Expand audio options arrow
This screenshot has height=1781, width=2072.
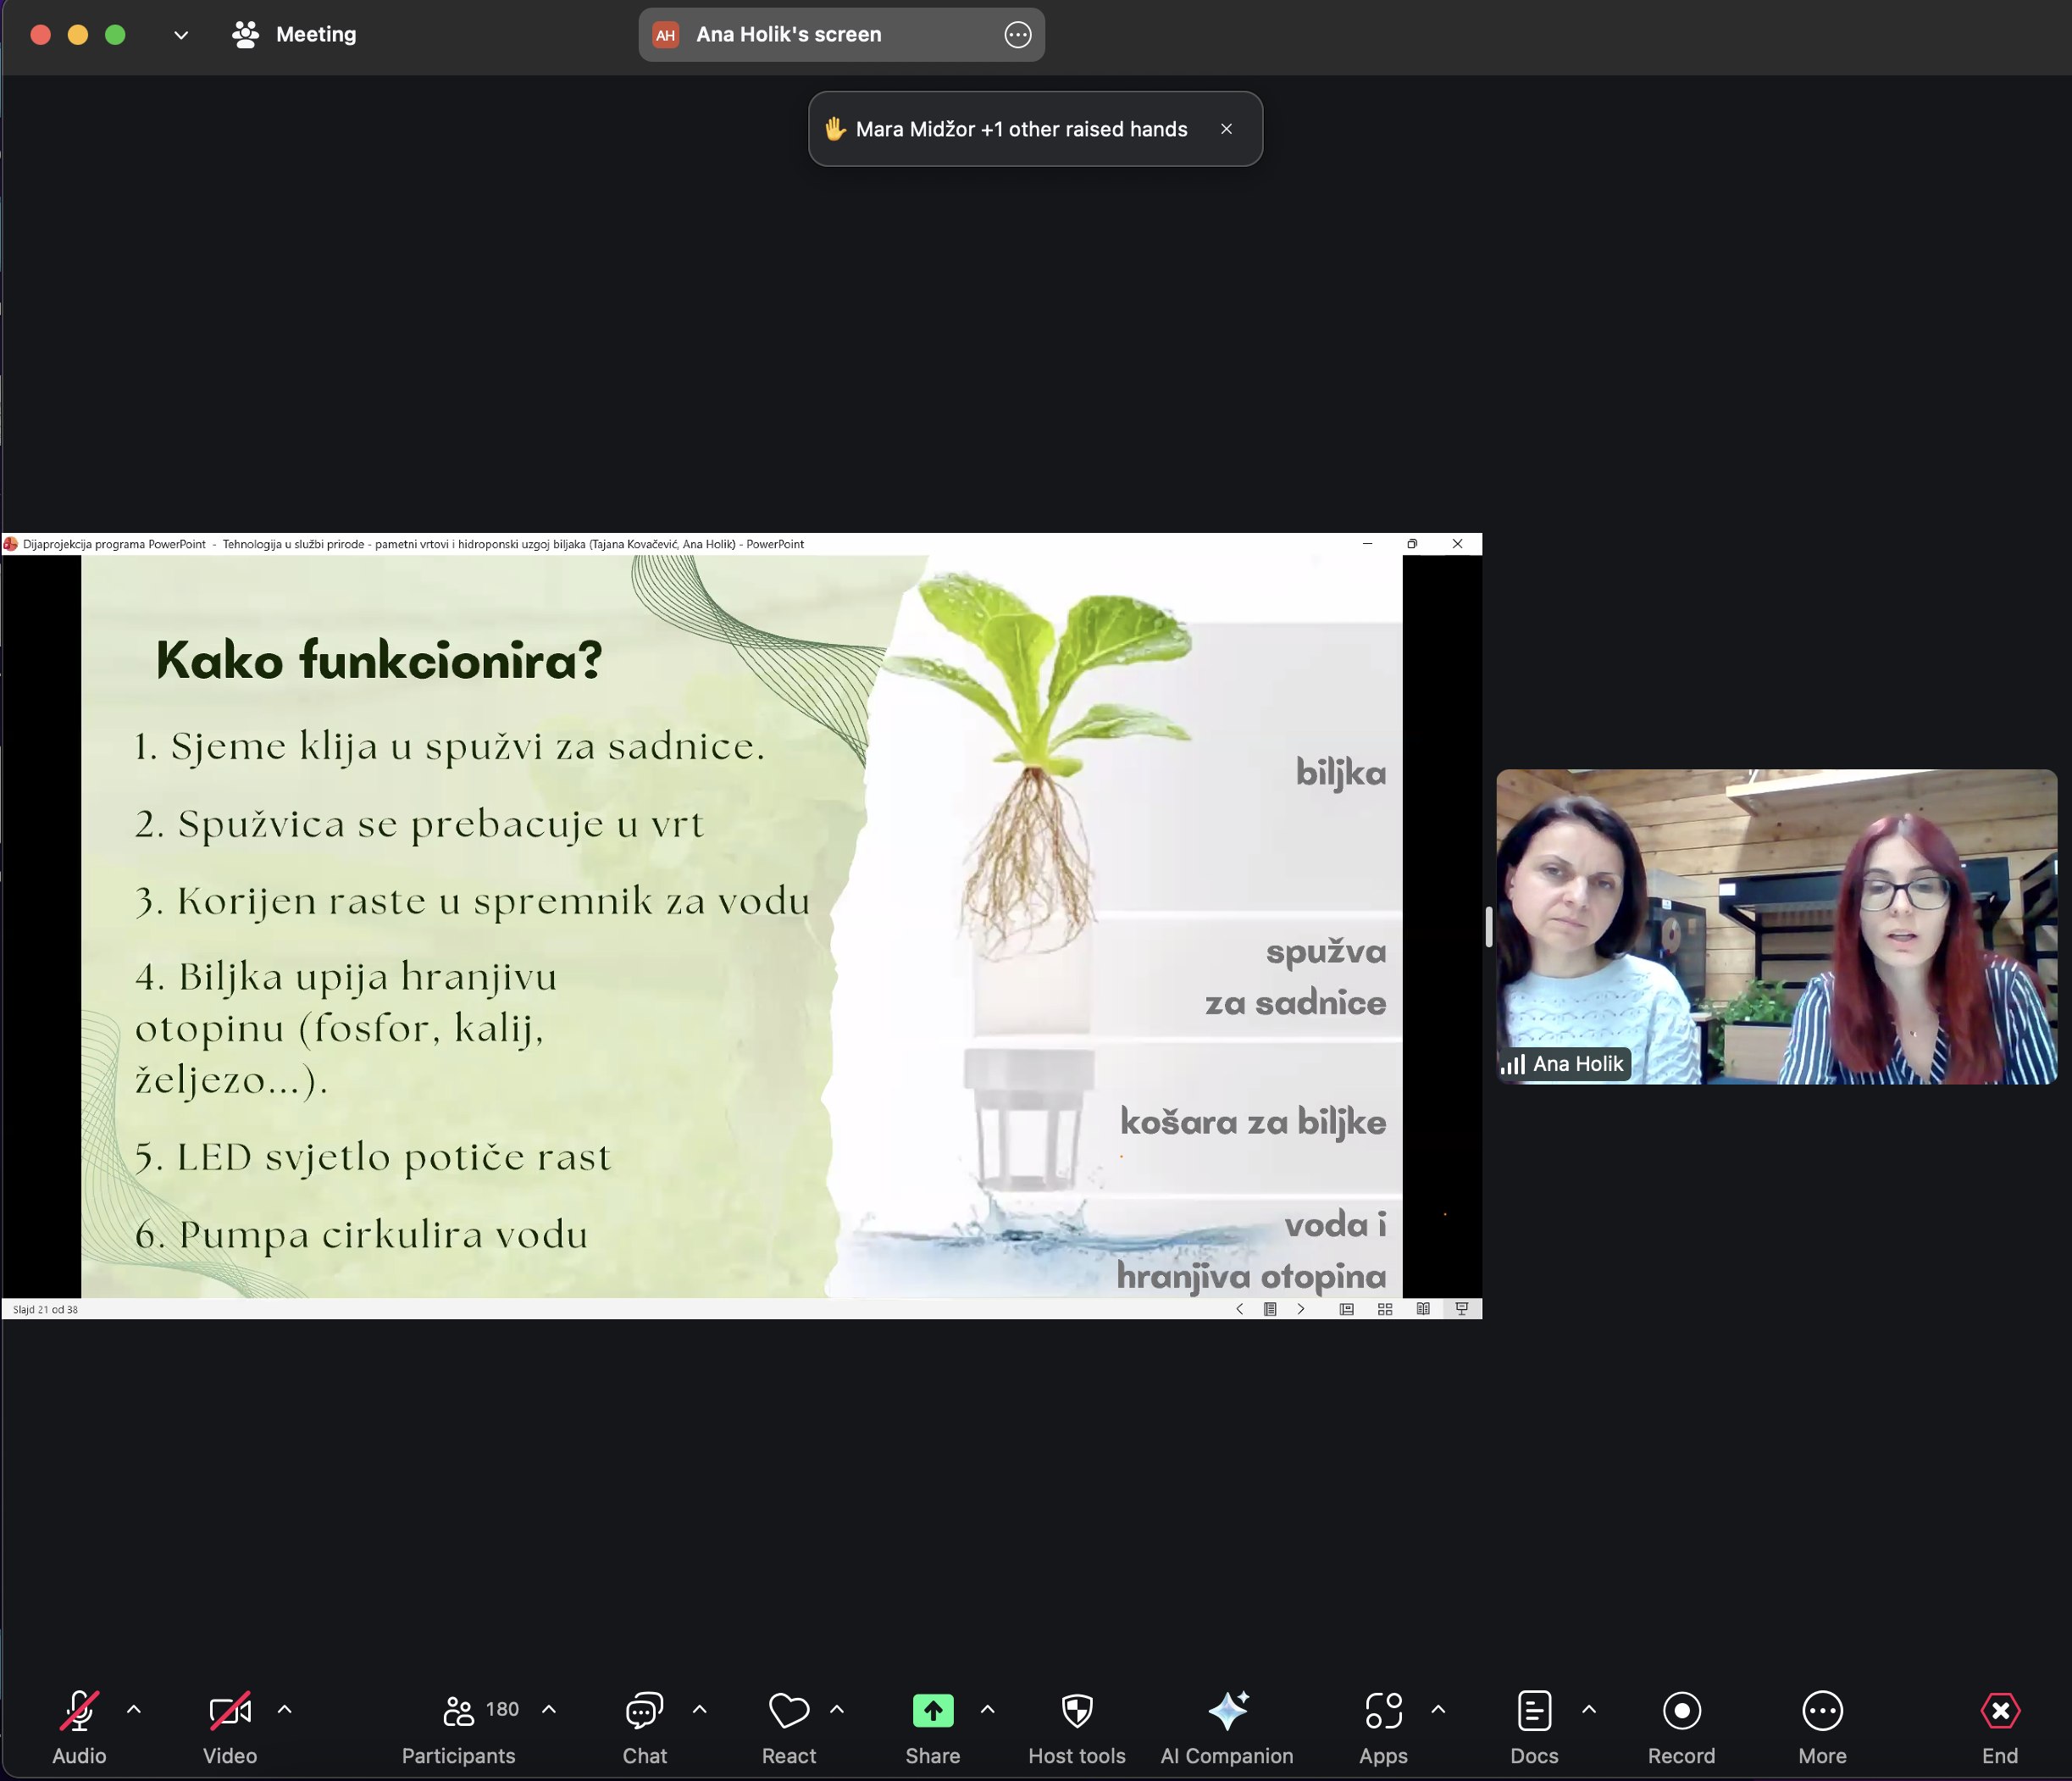pyautogui.click(x=134, y=1710)
